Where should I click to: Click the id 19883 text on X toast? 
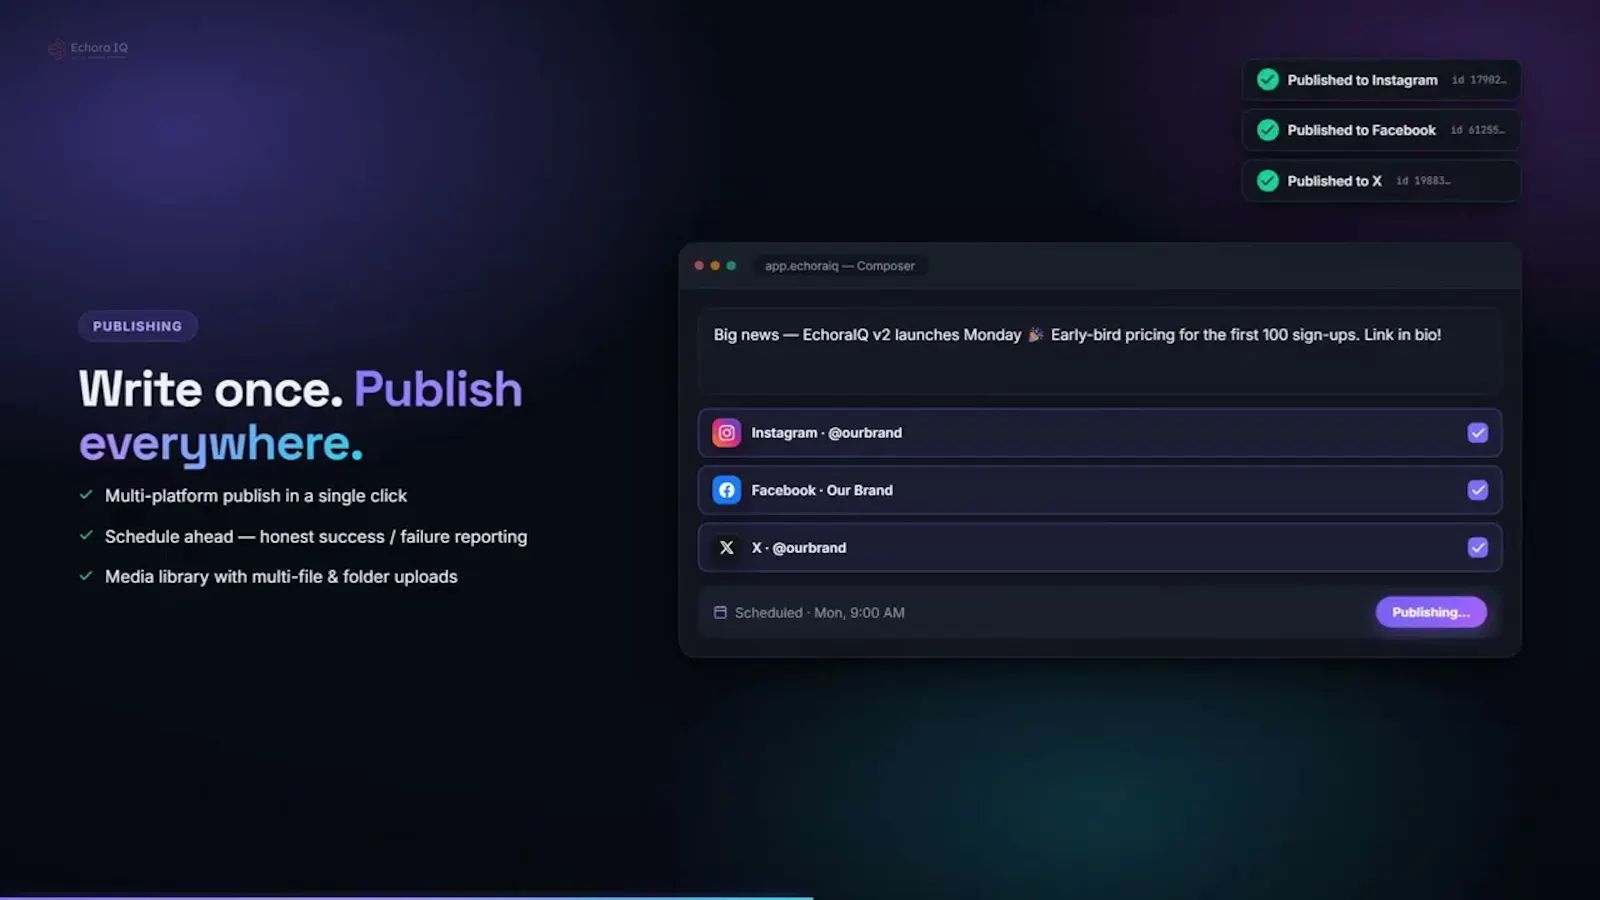point(1423,181)
